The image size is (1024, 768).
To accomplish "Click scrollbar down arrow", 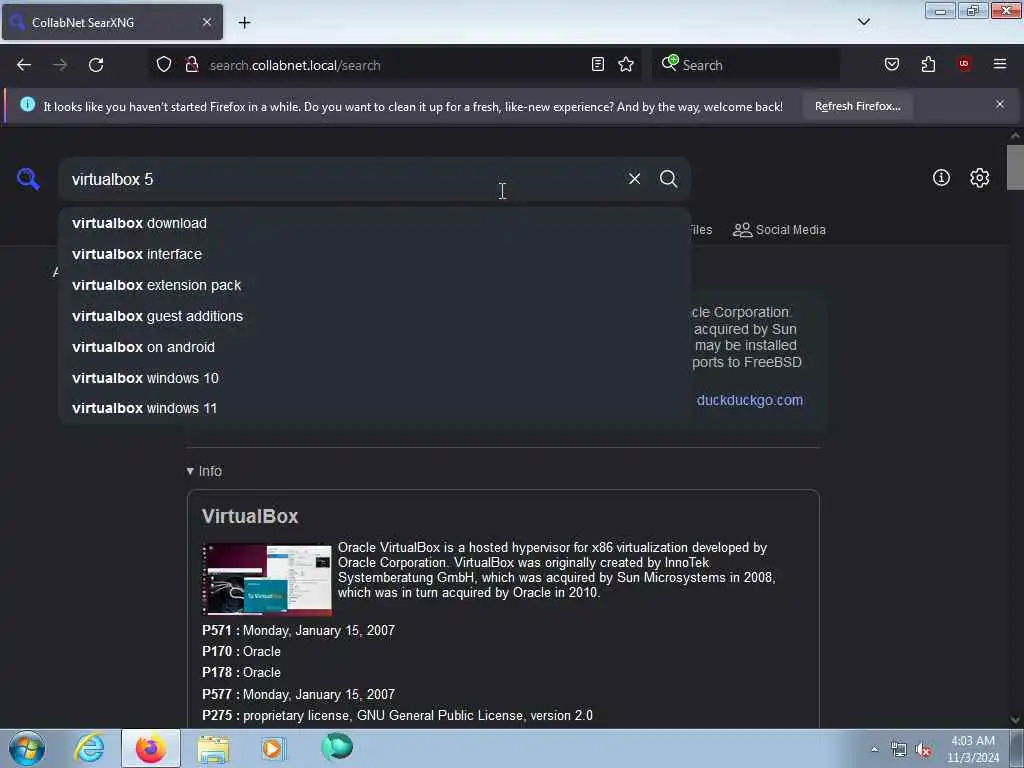I will (x=1015, y=720).
